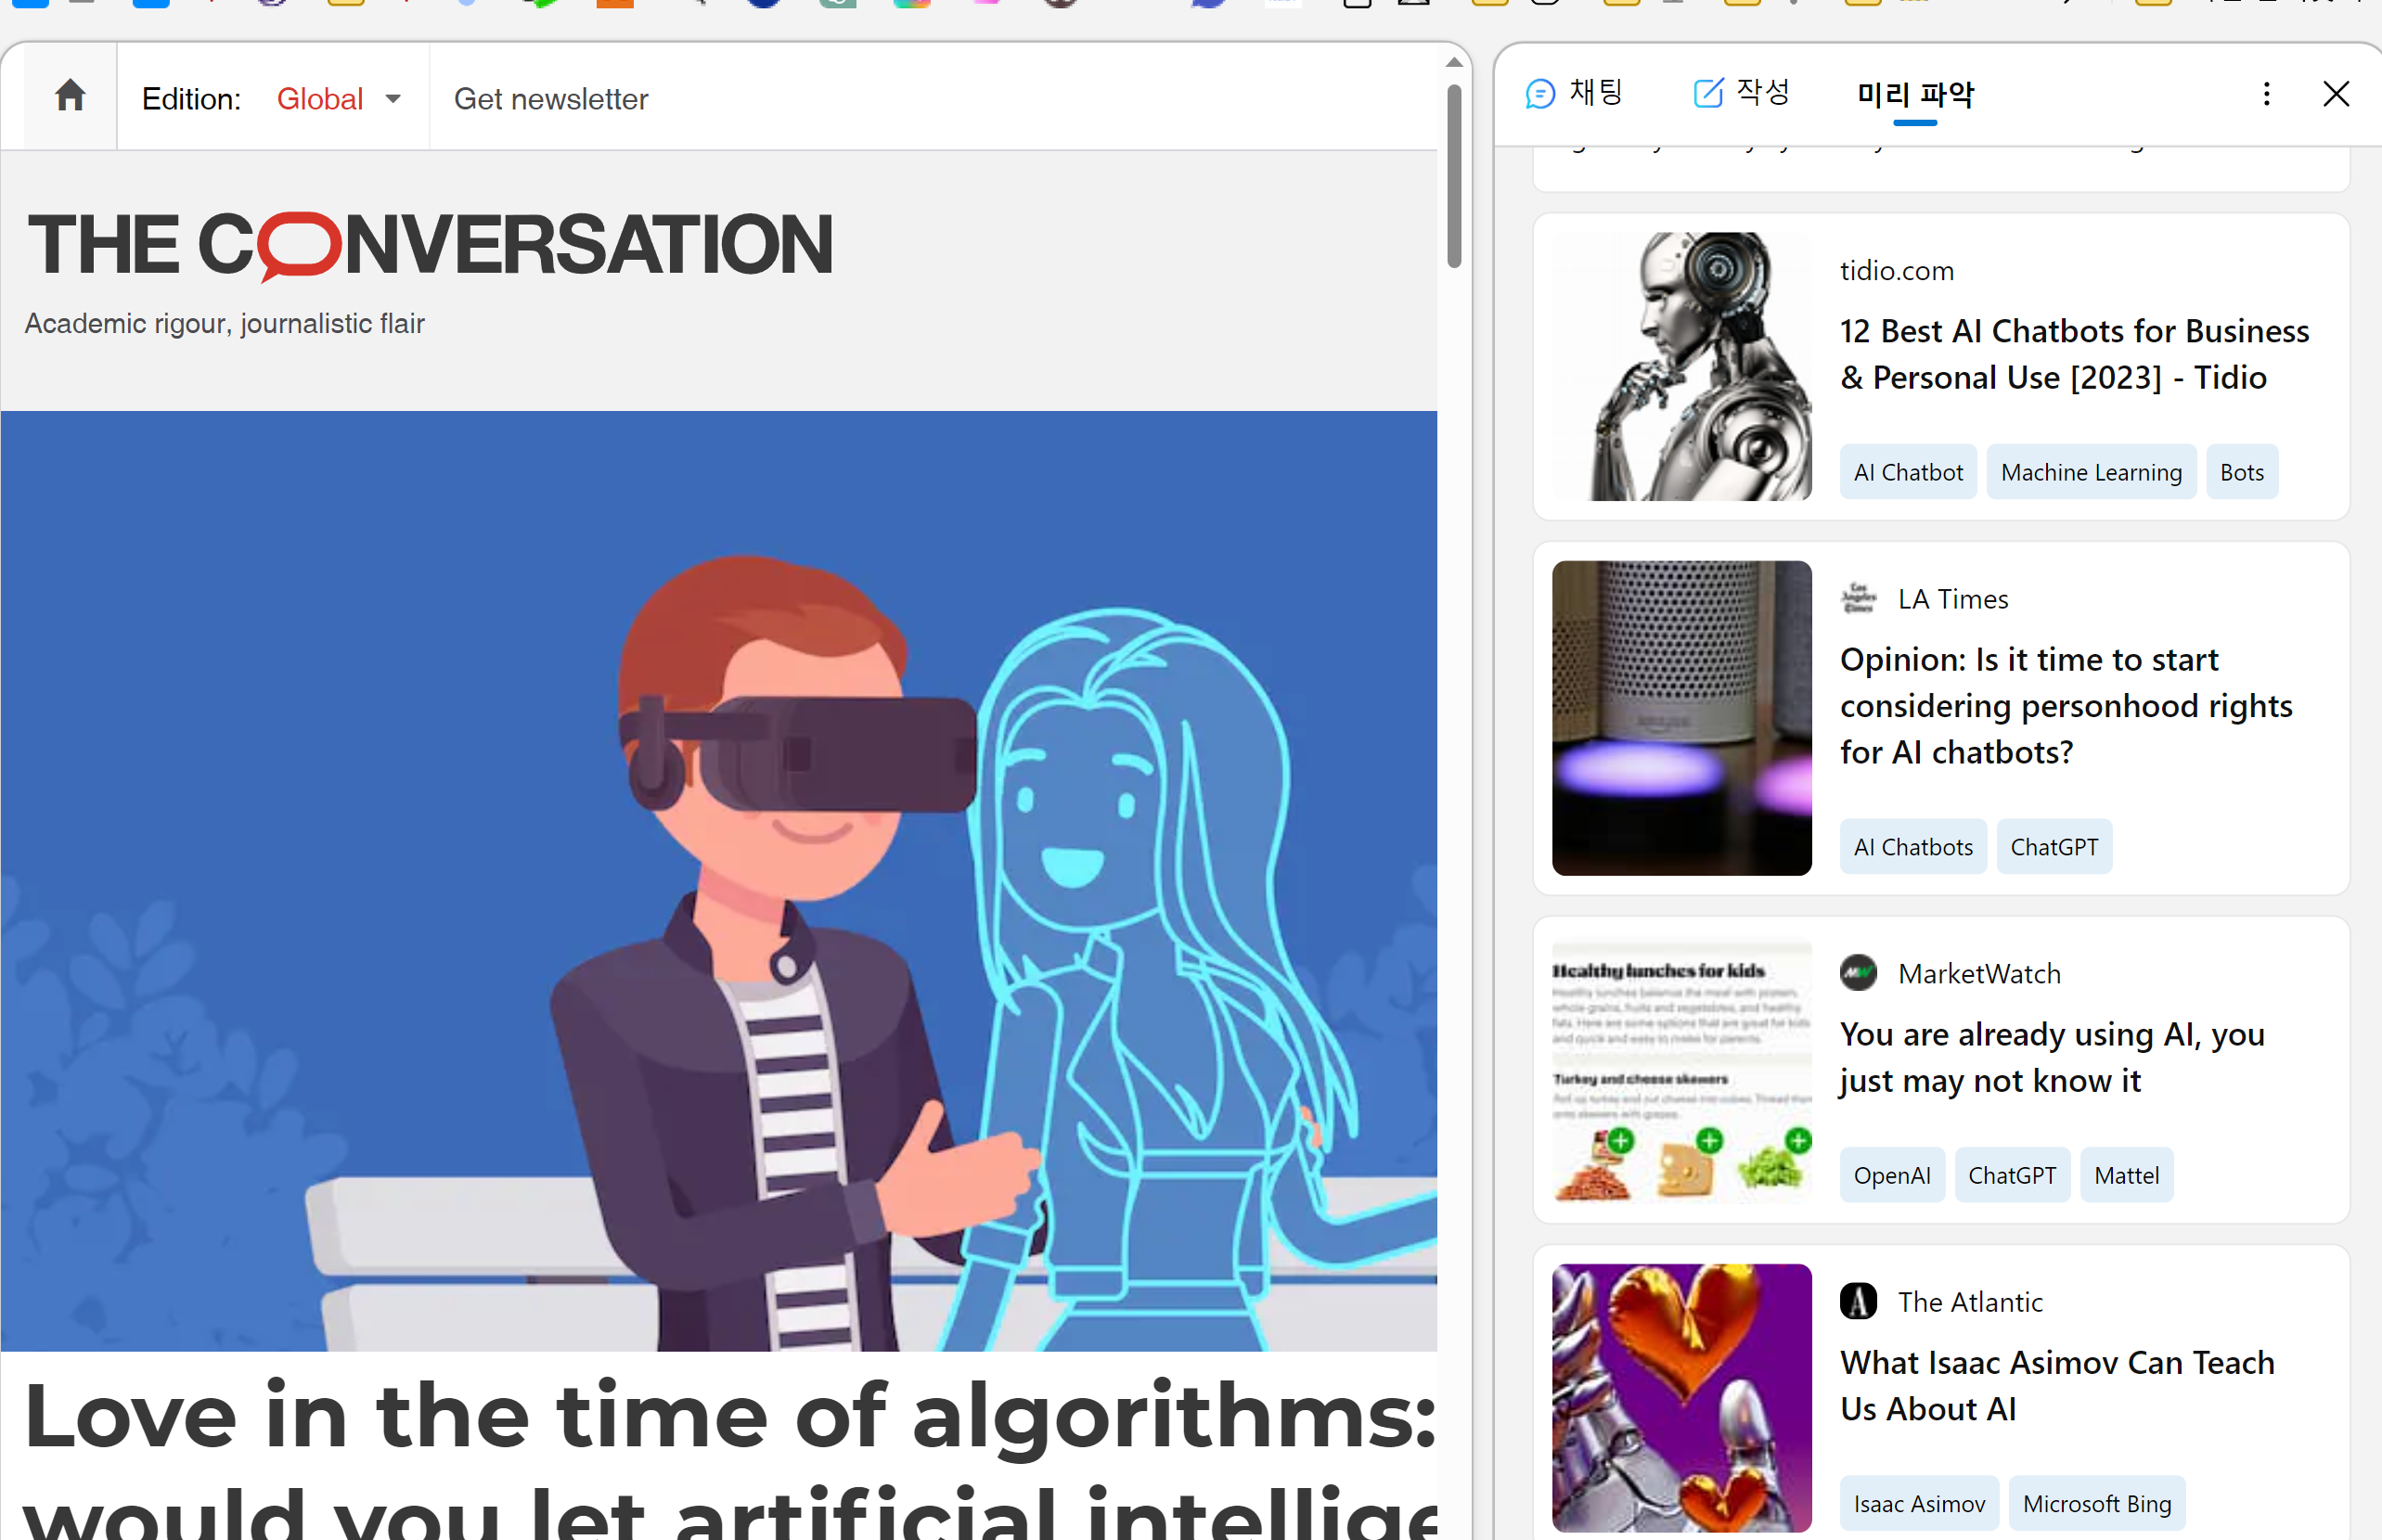Click the LA Times source logo icon
Viewport: 2382px width, 1540px height.
point(1858,598)
